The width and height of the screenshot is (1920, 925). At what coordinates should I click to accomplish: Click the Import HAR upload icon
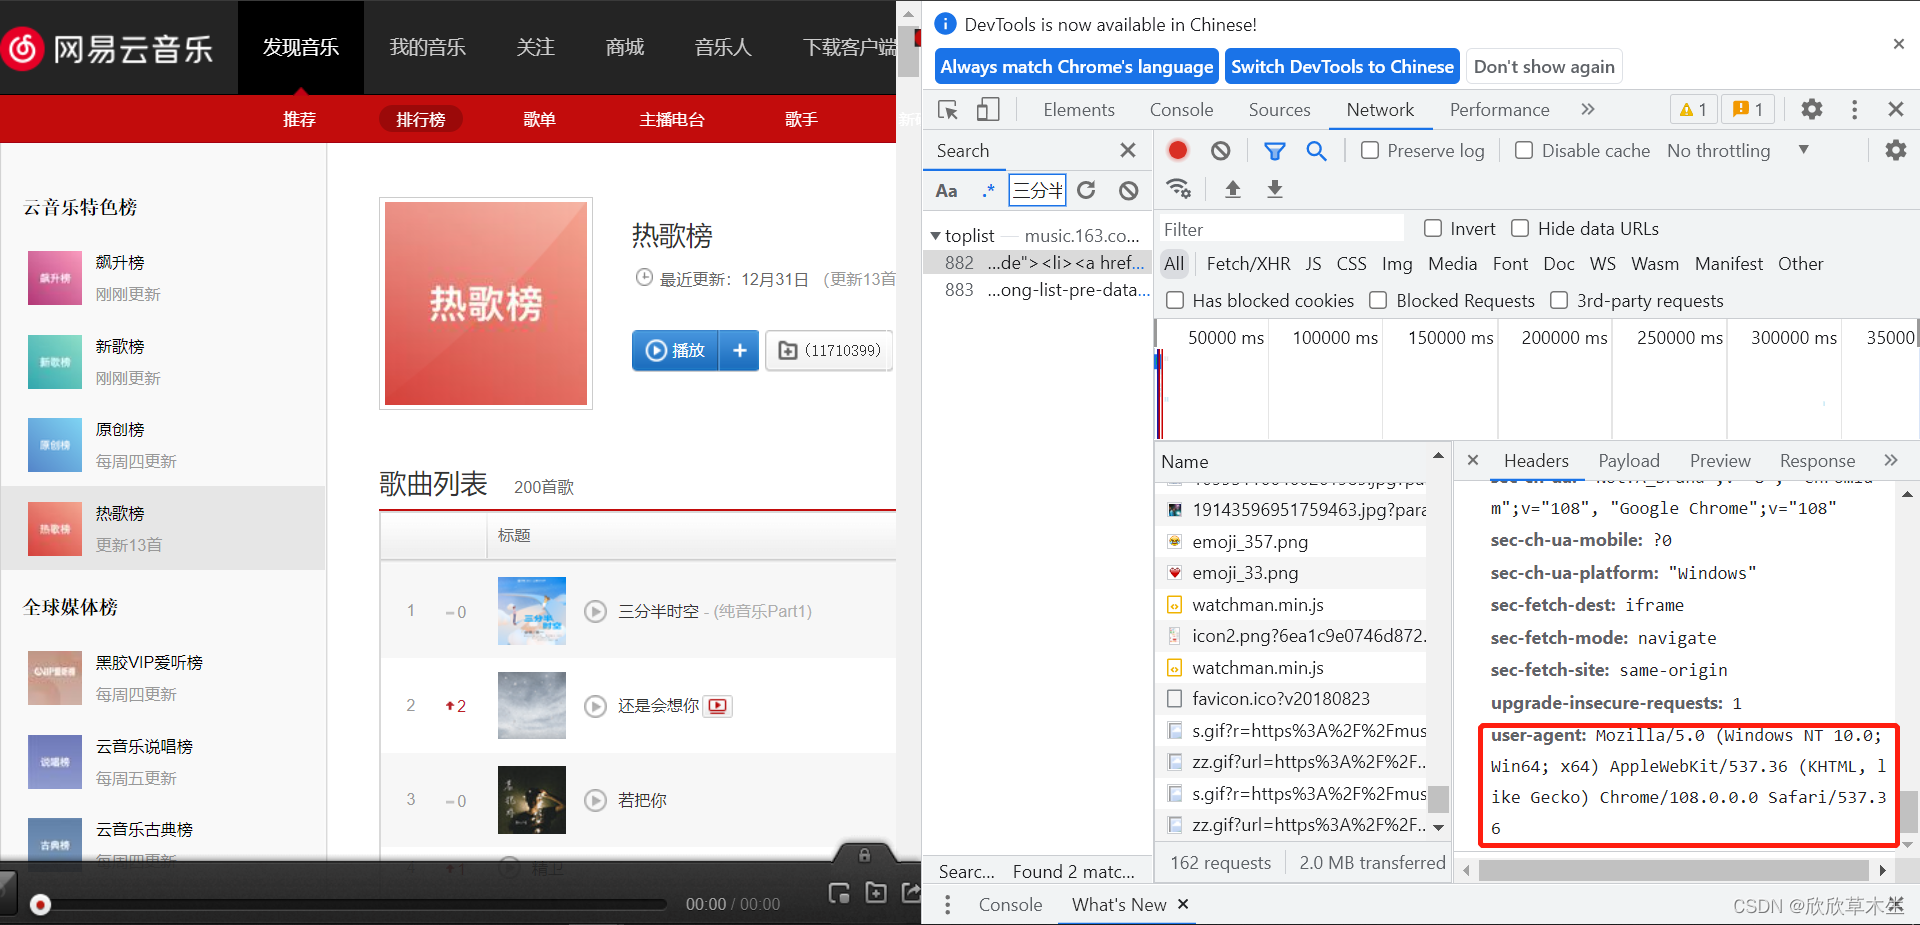(x=1233, y=189)
